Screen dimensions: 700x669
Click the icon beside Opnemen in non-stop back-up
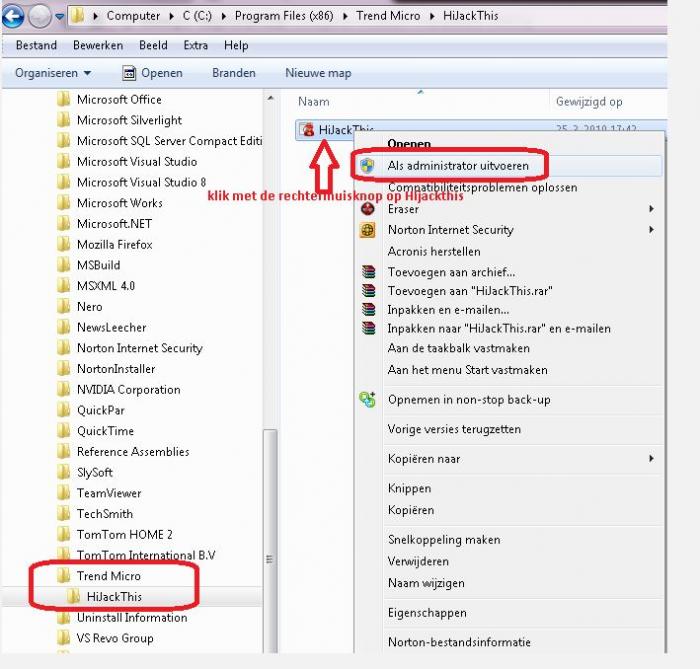pyautogui.click(x=367, y=399)
